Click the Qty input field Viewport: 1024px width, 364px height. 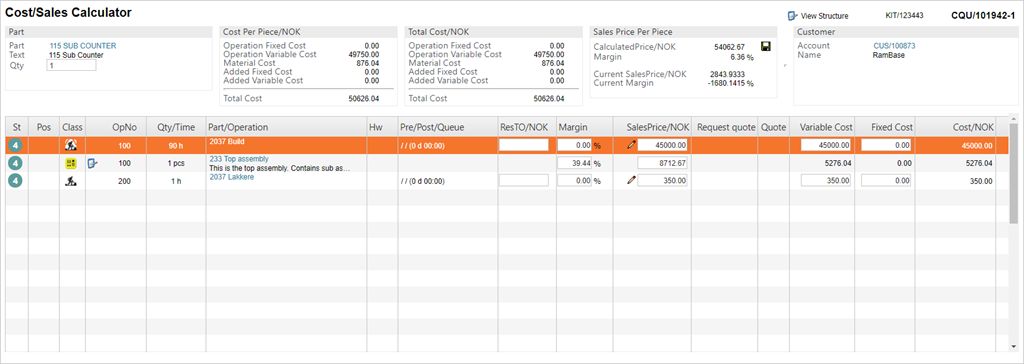(71, 65)
